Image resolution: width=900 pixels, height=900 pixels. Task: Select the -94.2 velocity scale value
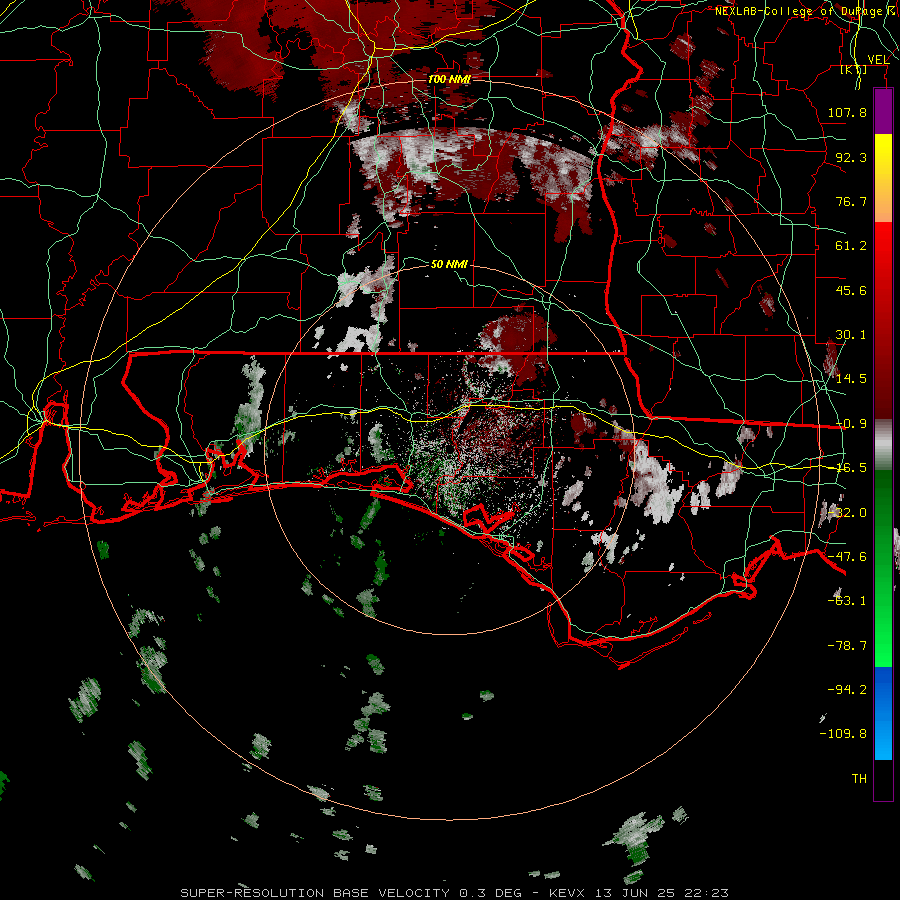pos(847,689)
